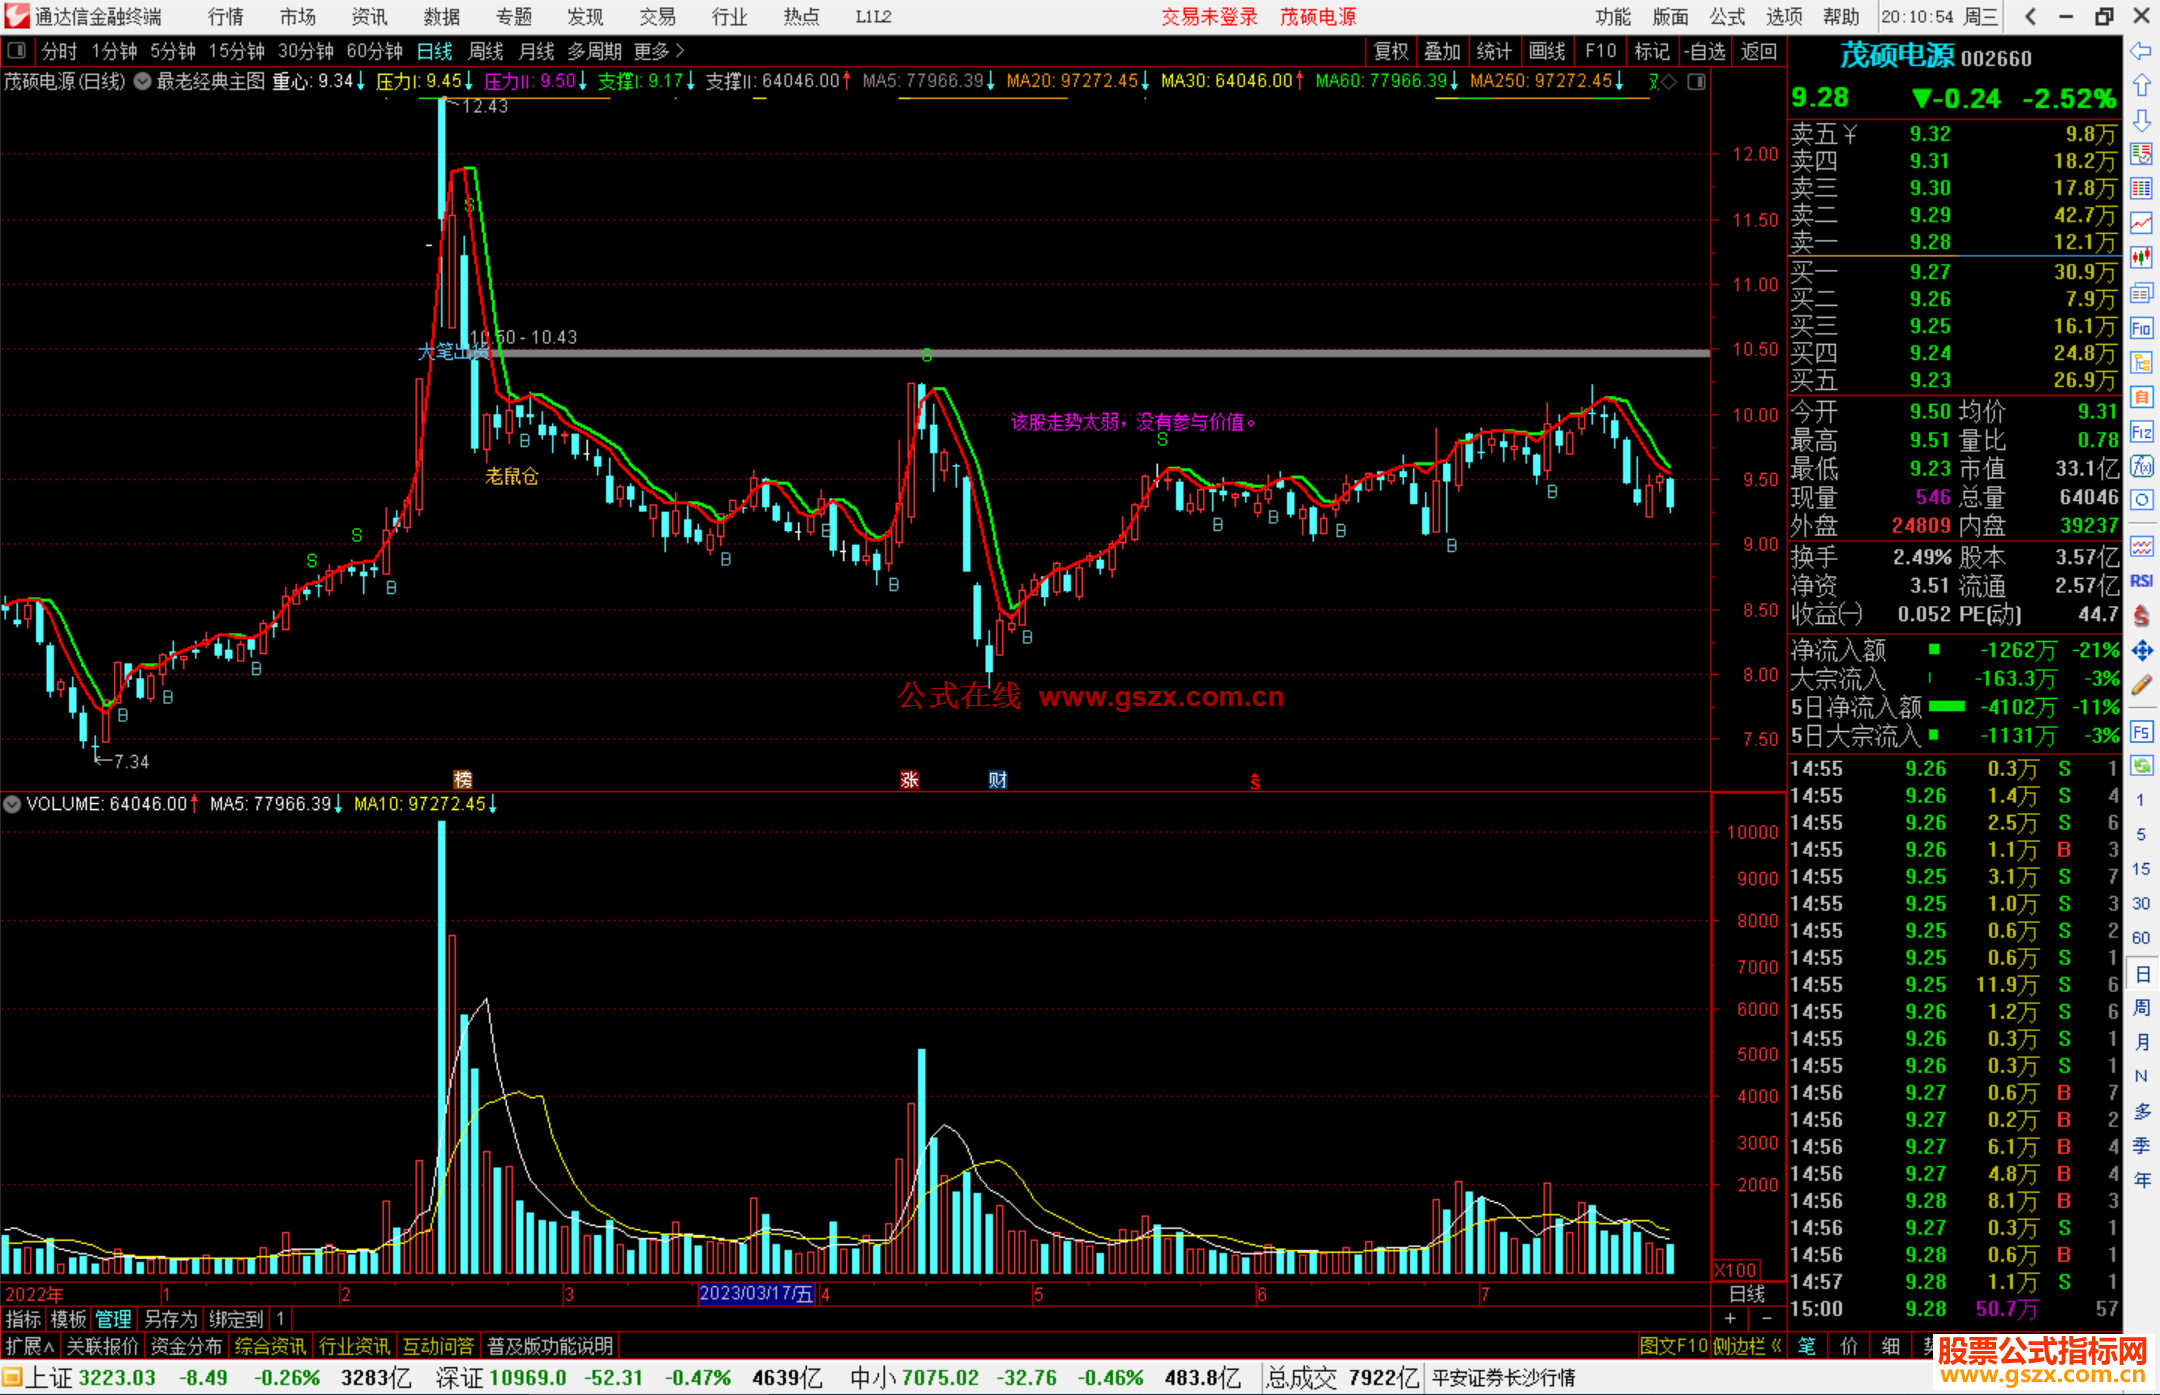Toggle the VOLUME indicator circle button
Screen dimensions: 2160x1395
(x=12, y=804)
